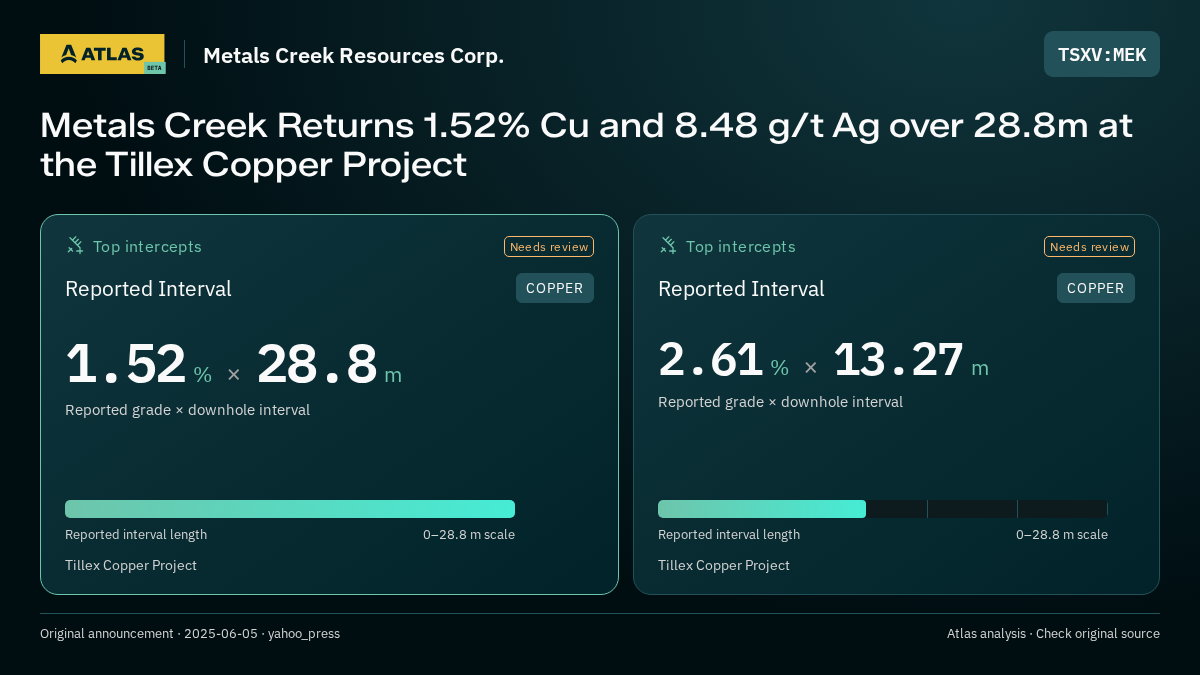Click Top intercepts label on the 2.61% card
This screenshot has width=1200, height=675.
coord(741,246)
